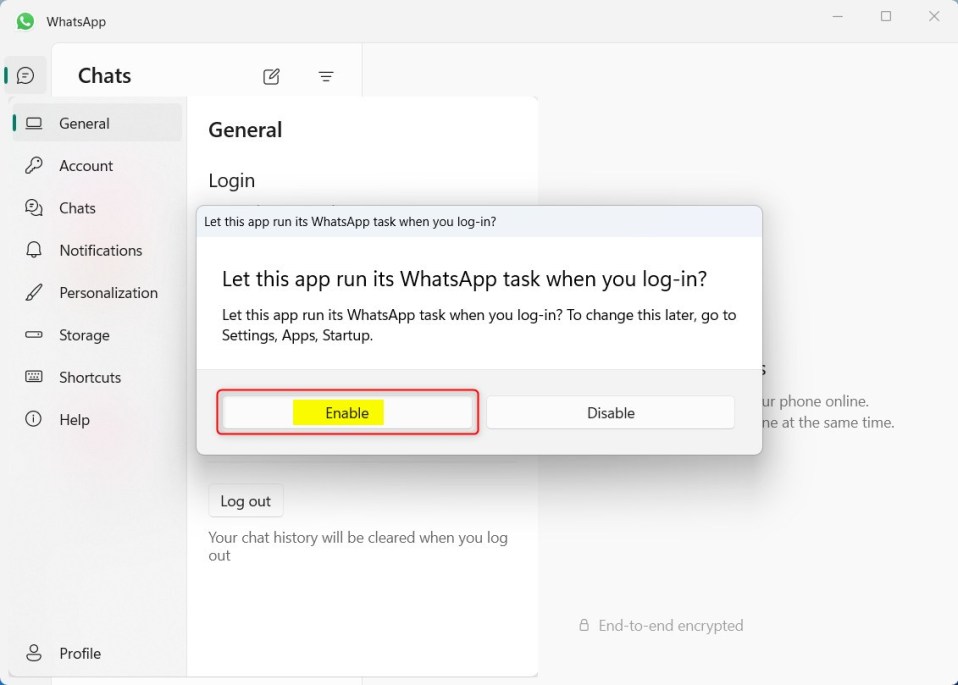
Task: Click the brush icon beside Personalization
Action: click(x=34, y=292)
